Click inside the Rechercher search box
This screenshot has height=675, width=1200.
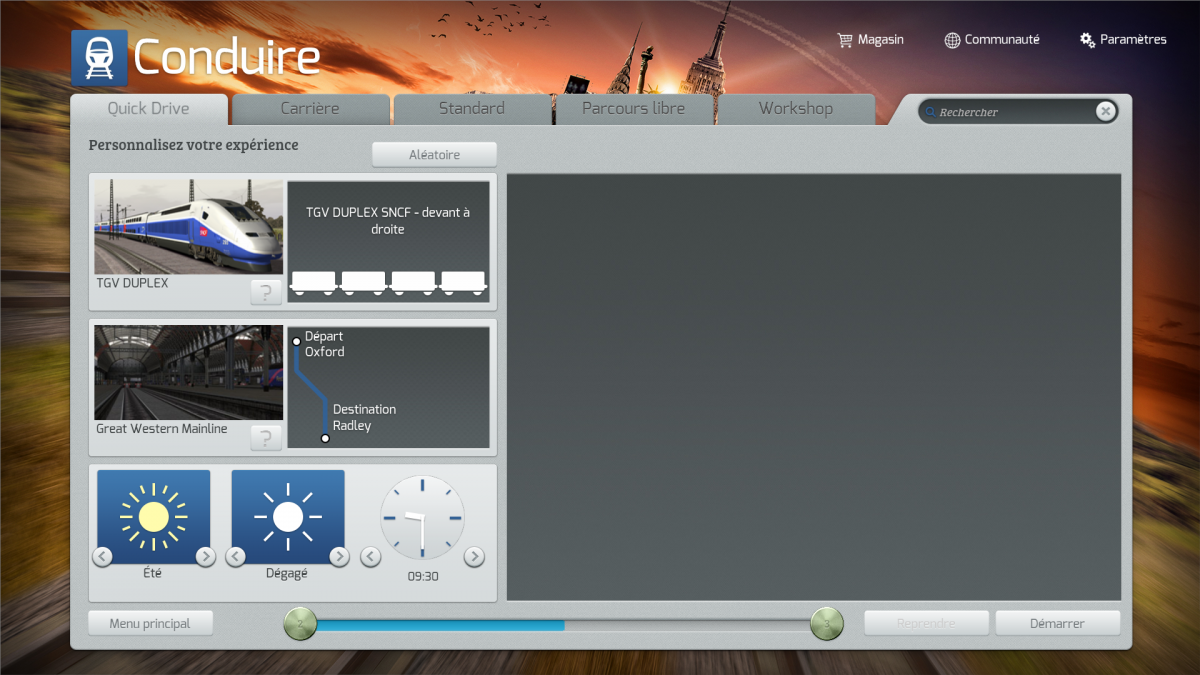click(x=1015, y=112)
